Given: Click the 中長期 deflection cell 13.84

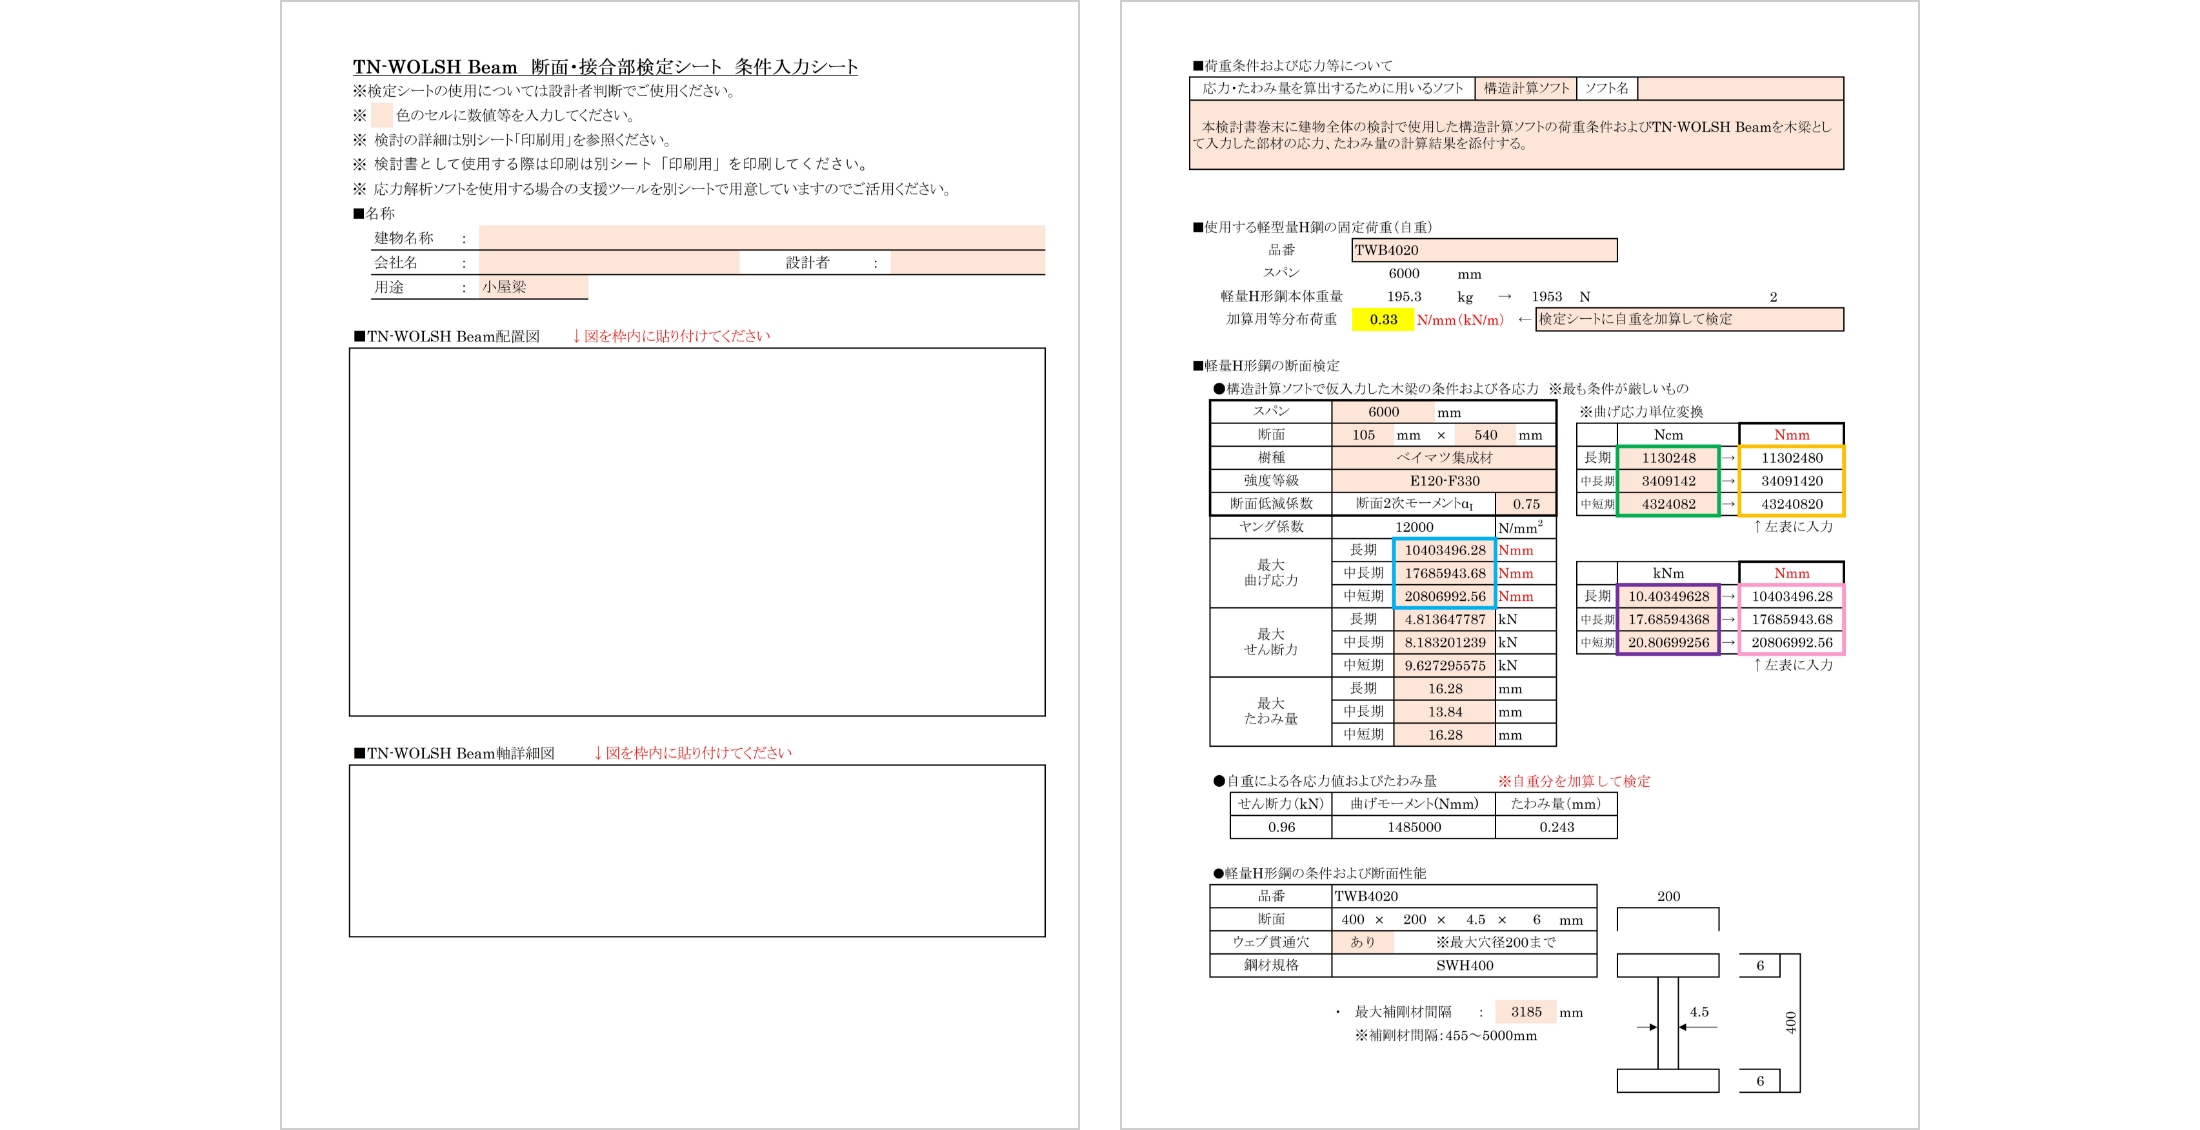Looking at the screenshot, I should [x=1445, y=712].
